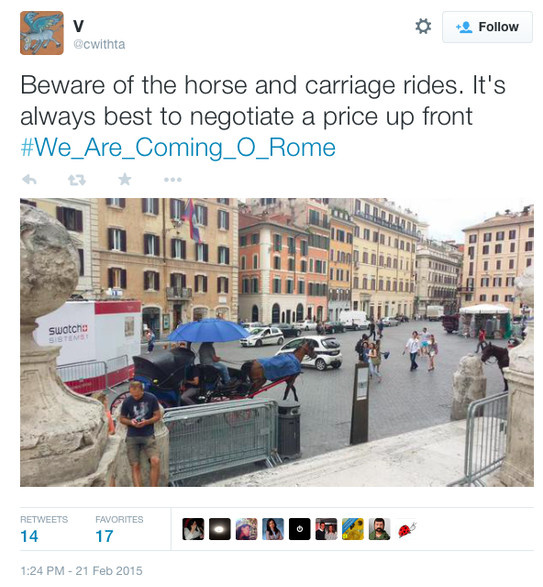Open the yellow and blue avatar profile
This screenshot has width=543, height=587.
[353, 529]
